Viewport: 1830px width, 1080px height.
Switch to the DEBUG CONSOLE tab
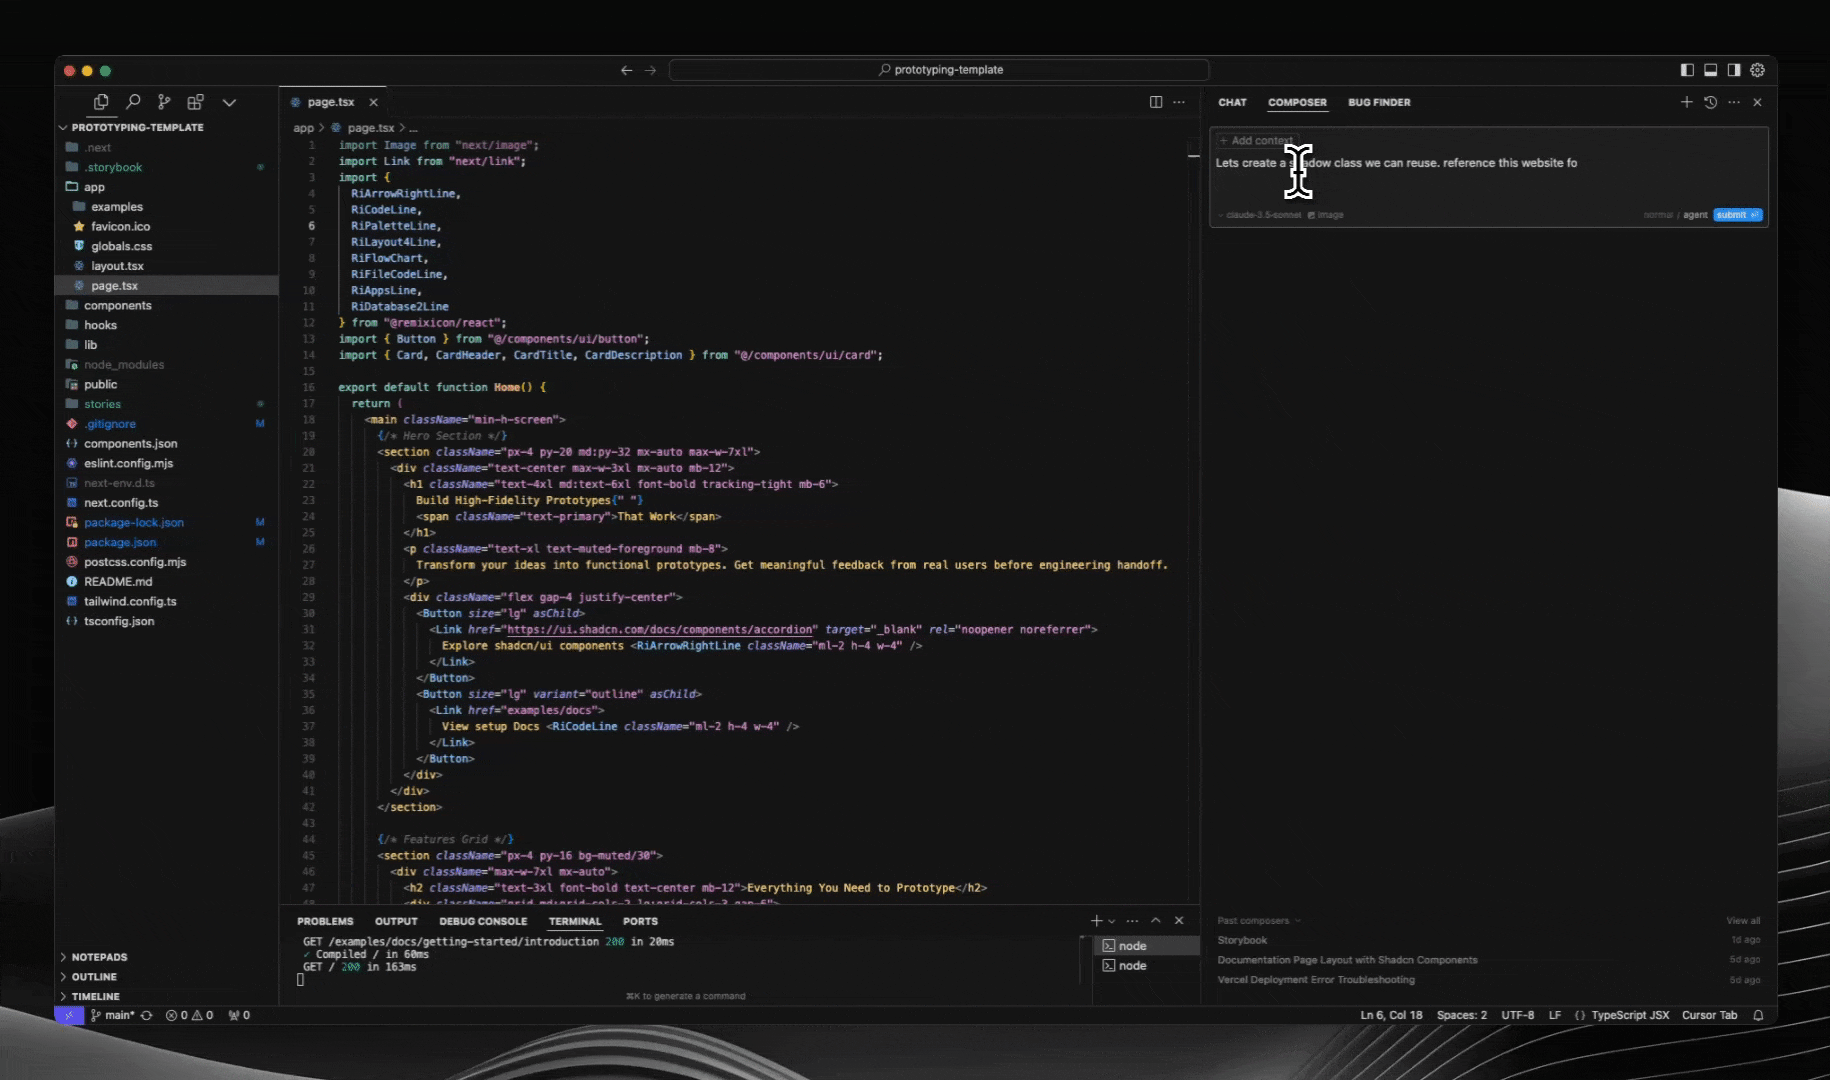(483, 921)
